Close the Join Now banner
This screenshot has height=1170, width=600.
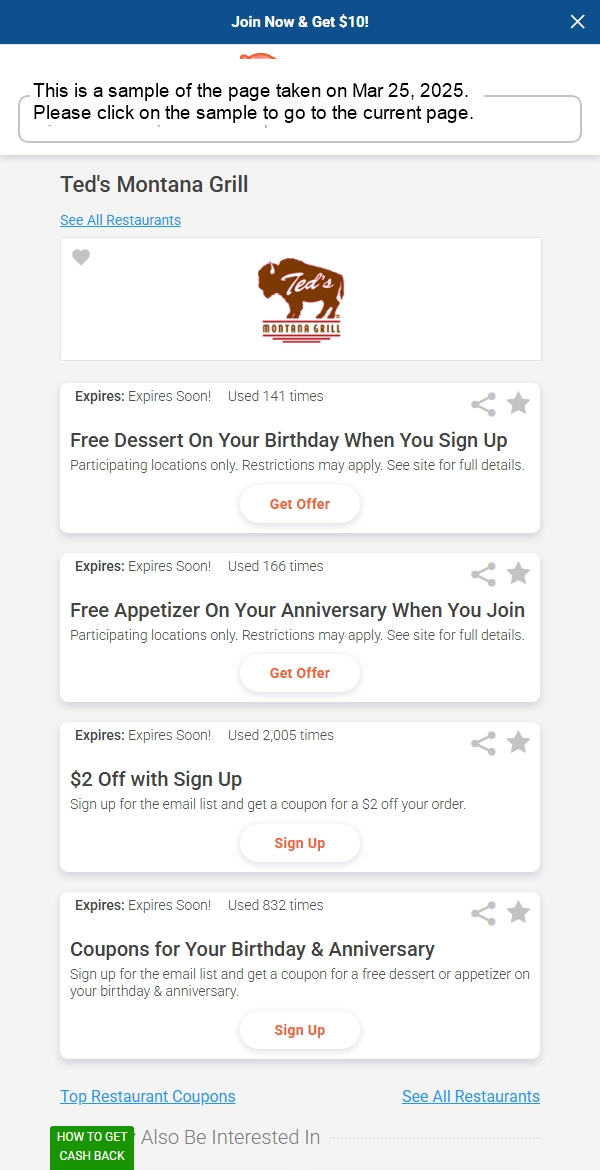pyautogui.click(x=578, y=22)
